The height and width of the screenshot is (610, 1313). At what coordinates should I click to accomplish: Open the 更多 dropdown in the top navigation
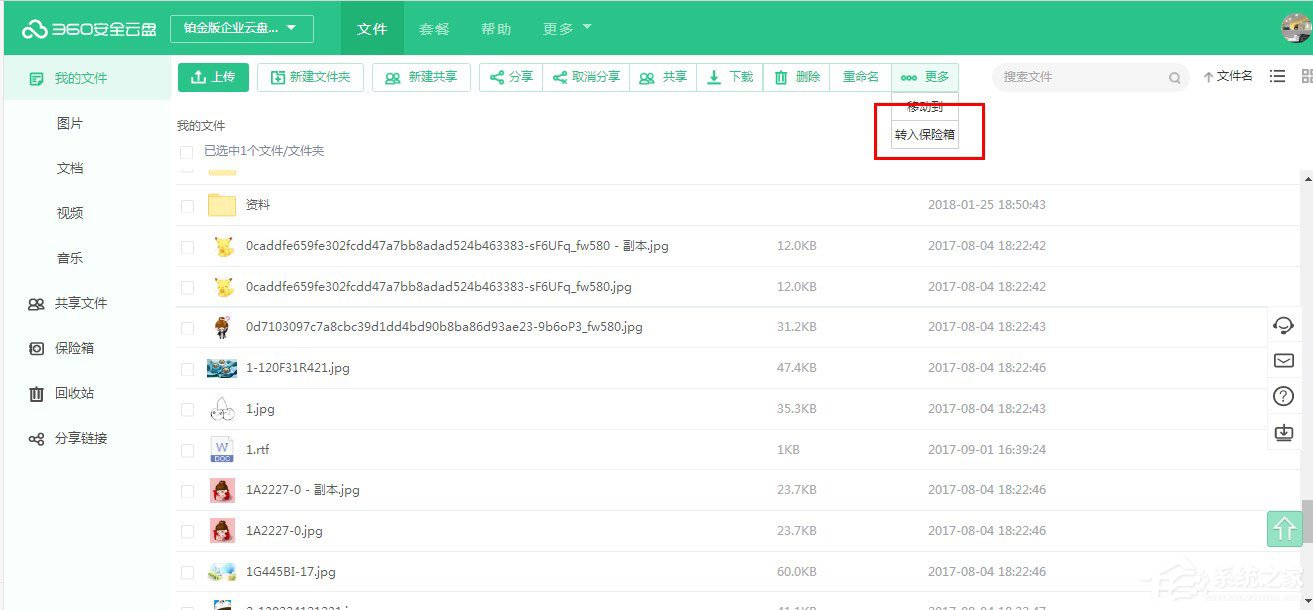click(x=566, y=28)
